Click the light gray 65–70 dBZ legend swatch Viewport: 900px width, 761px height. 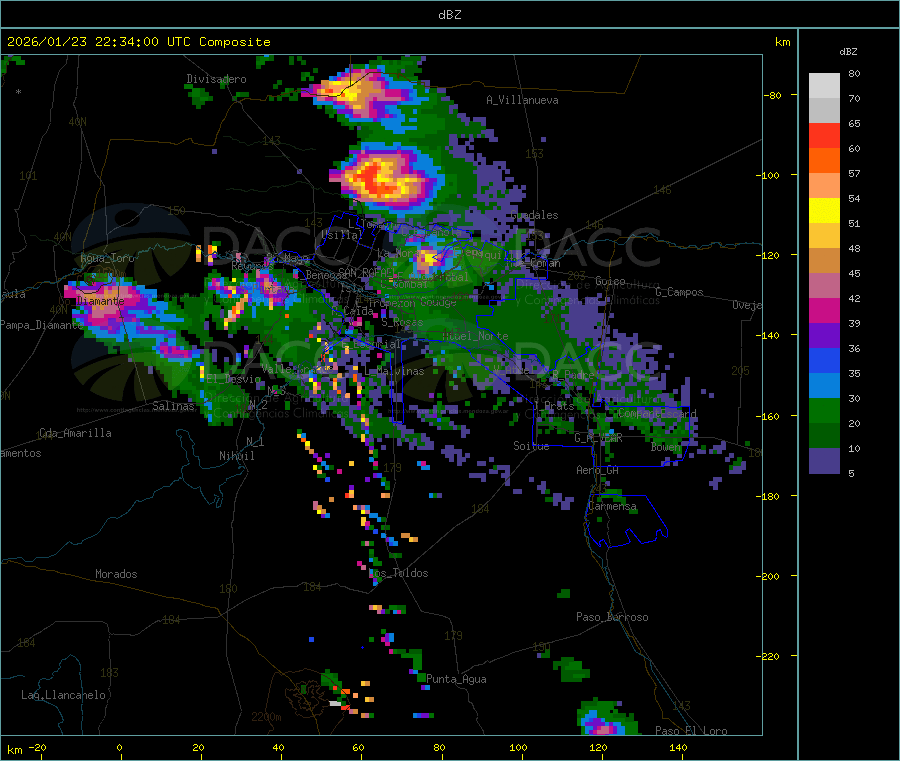[x=824, y=111]
